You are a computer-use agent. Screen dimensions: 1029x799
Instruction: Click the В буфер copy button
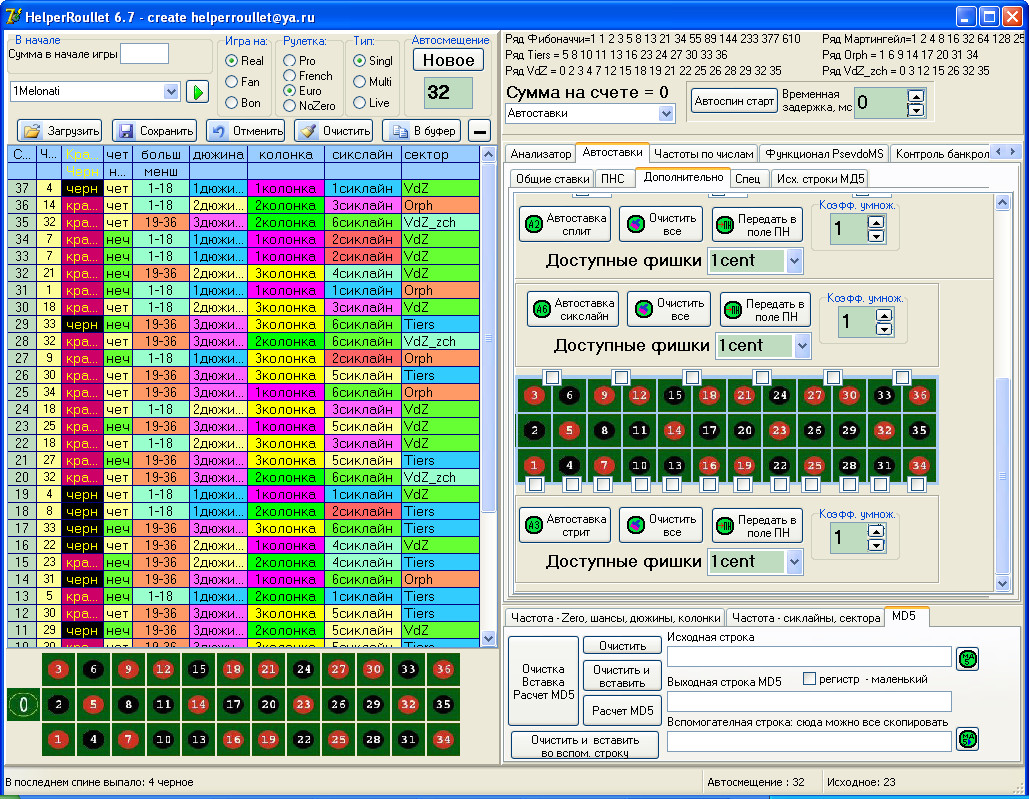point(422,131)
